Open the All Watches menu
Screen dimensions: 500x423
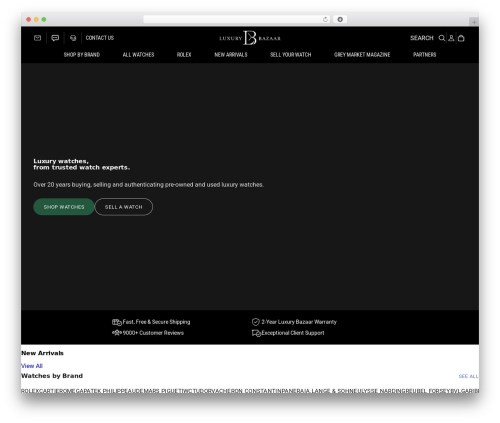pyautogui.click(x=138, y=55)
